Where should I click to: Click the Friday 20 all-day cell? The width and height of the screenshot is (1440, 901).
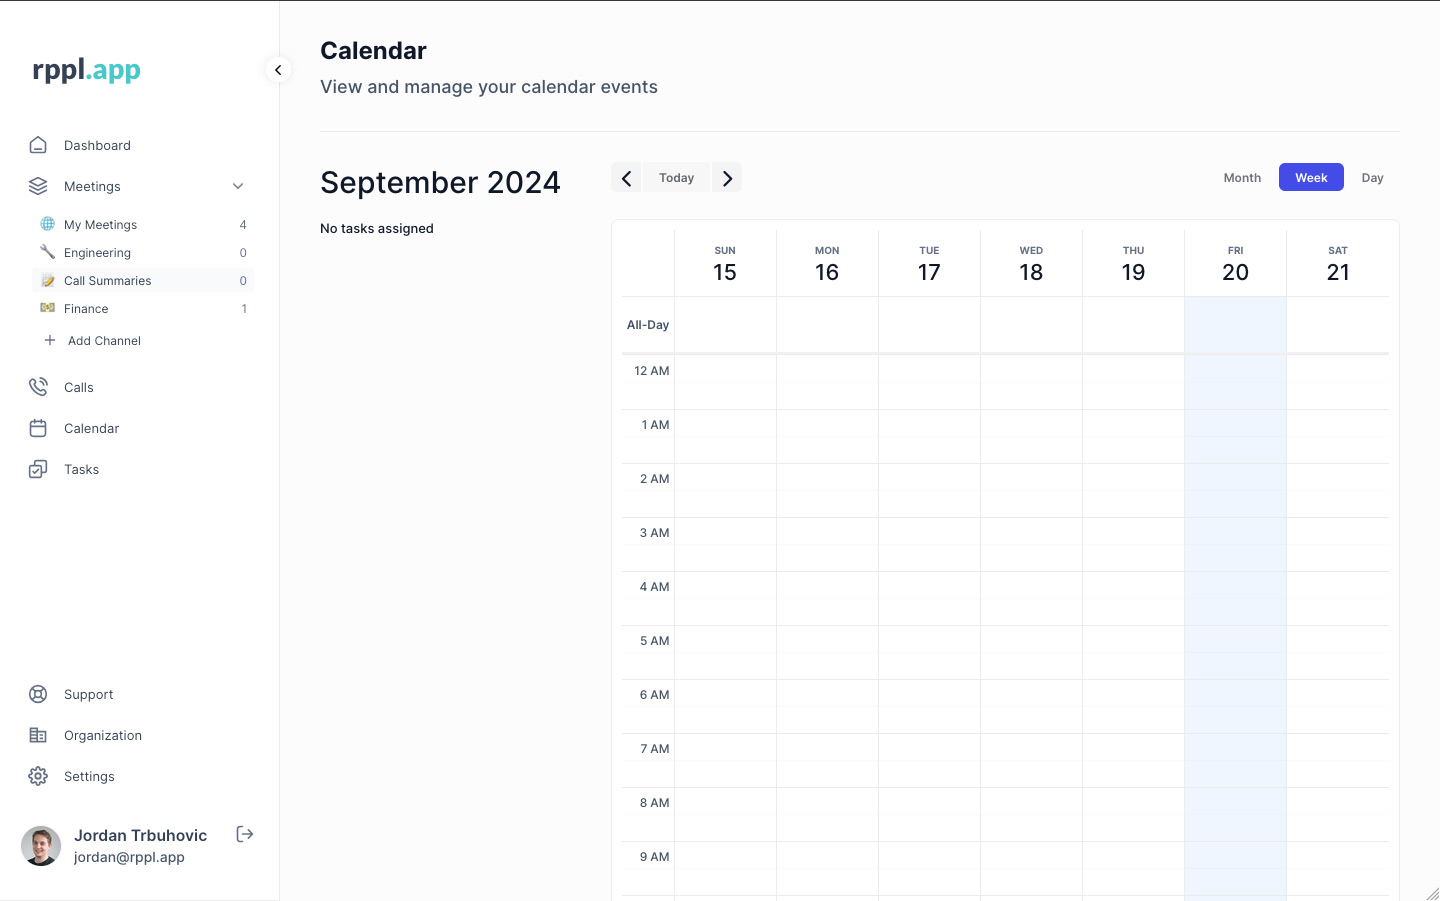point(1235,325)
